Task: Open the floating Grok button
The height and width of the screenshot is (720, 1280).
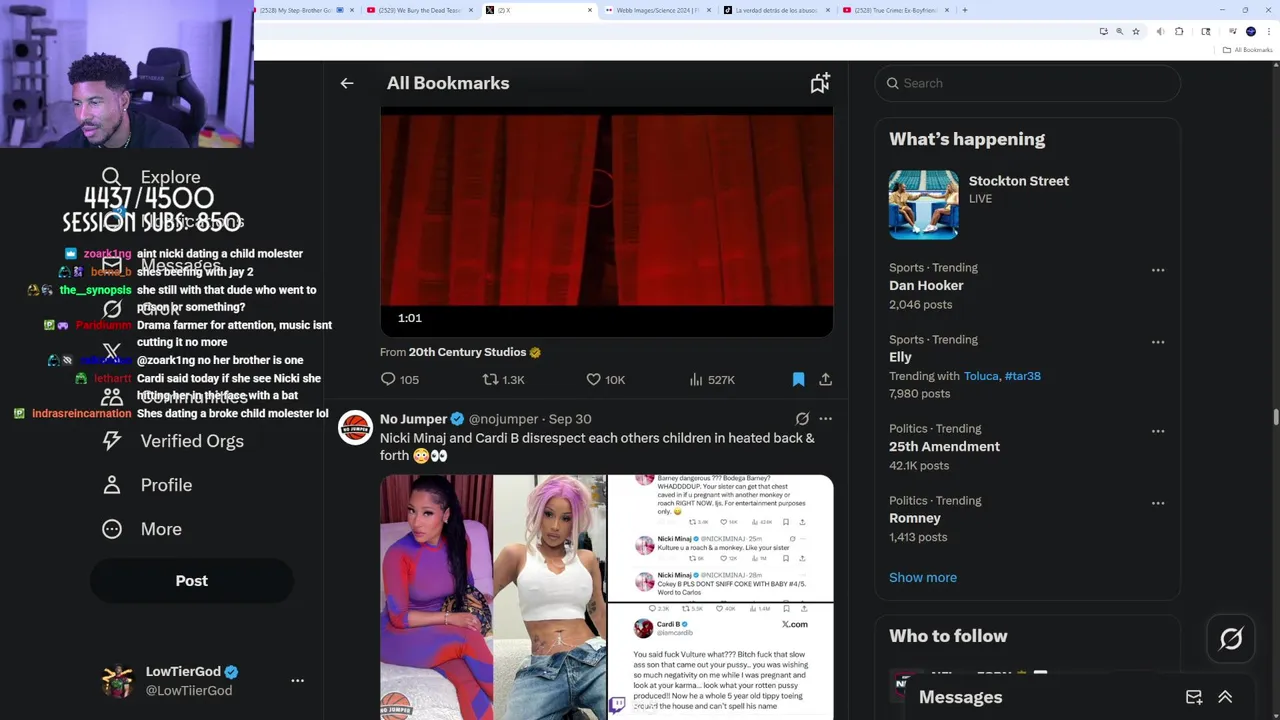Action: [1231, 639]
